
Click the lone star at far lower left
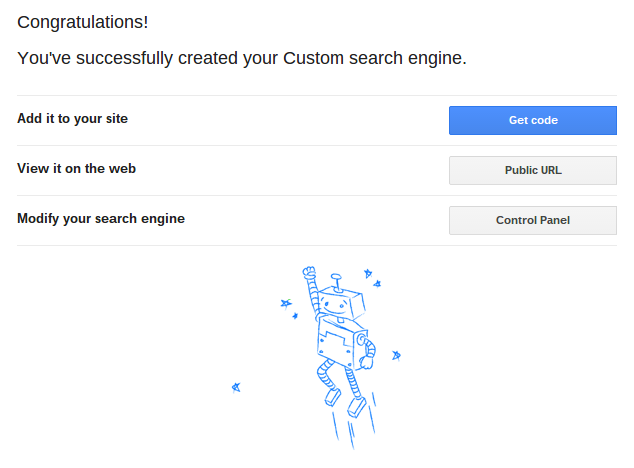tap(236, 388)
